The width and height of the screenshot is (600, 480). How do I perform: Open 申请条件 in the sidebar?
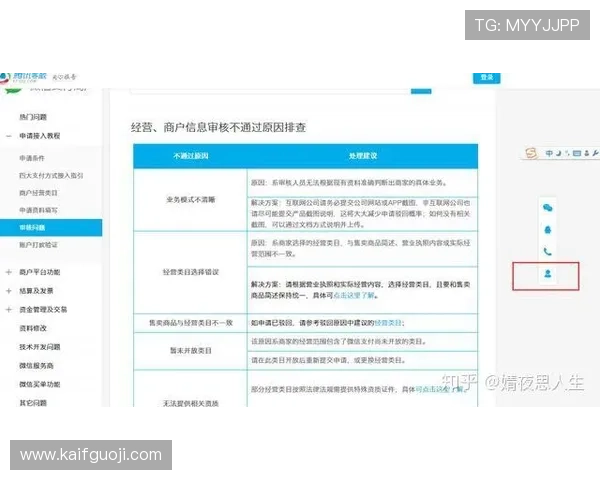[x=32, y=158]
